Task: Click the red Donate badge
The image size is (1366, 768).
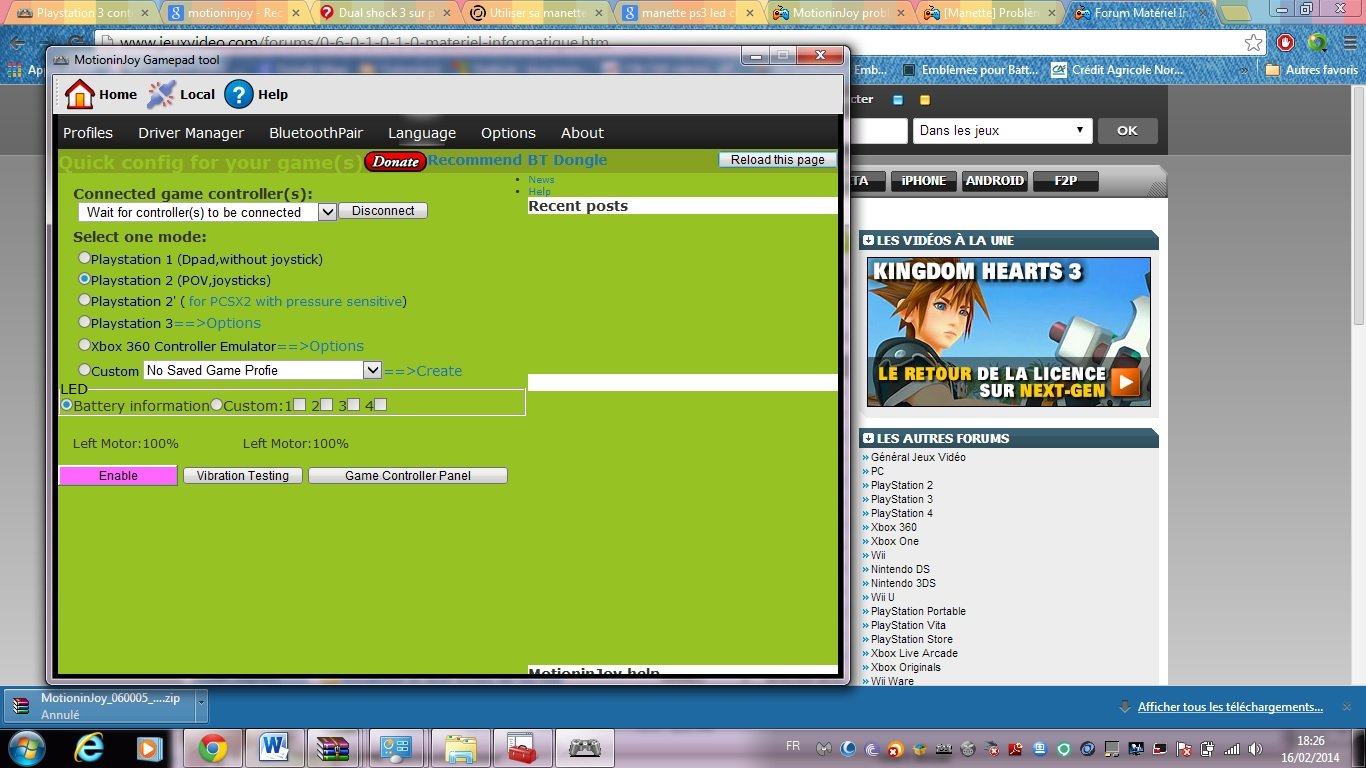Action: click(x=396, y=161)
